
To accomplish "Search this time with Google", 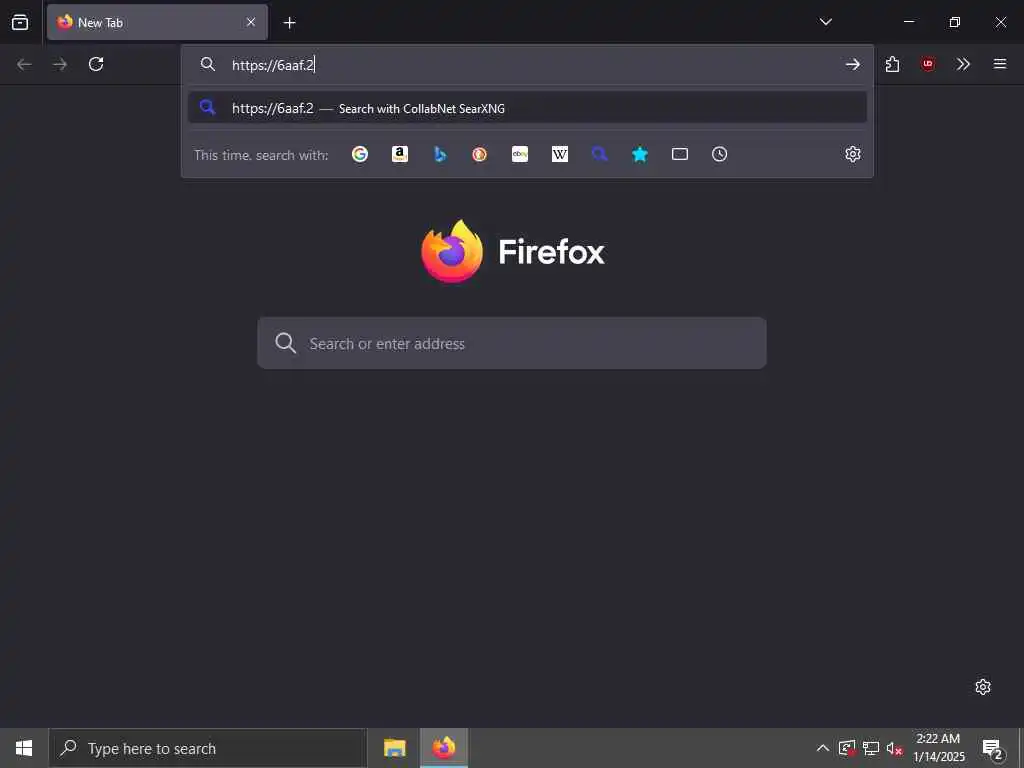I will [x=360, y=154].
